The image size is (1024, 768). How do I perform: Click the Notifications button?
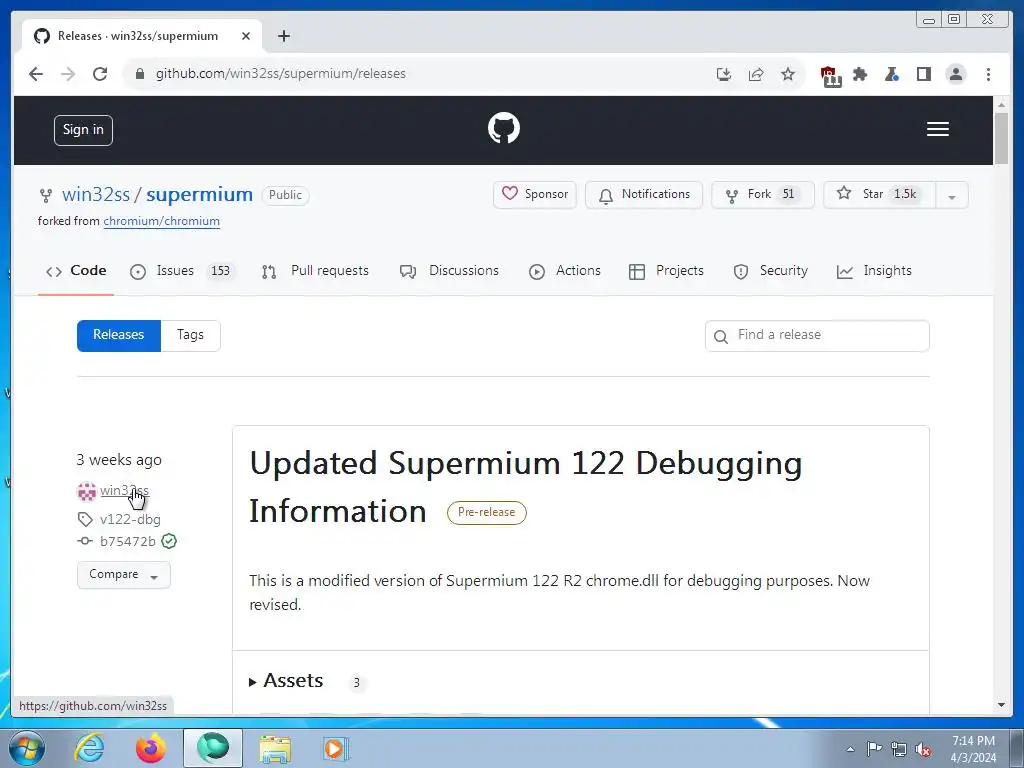point(644,195)
